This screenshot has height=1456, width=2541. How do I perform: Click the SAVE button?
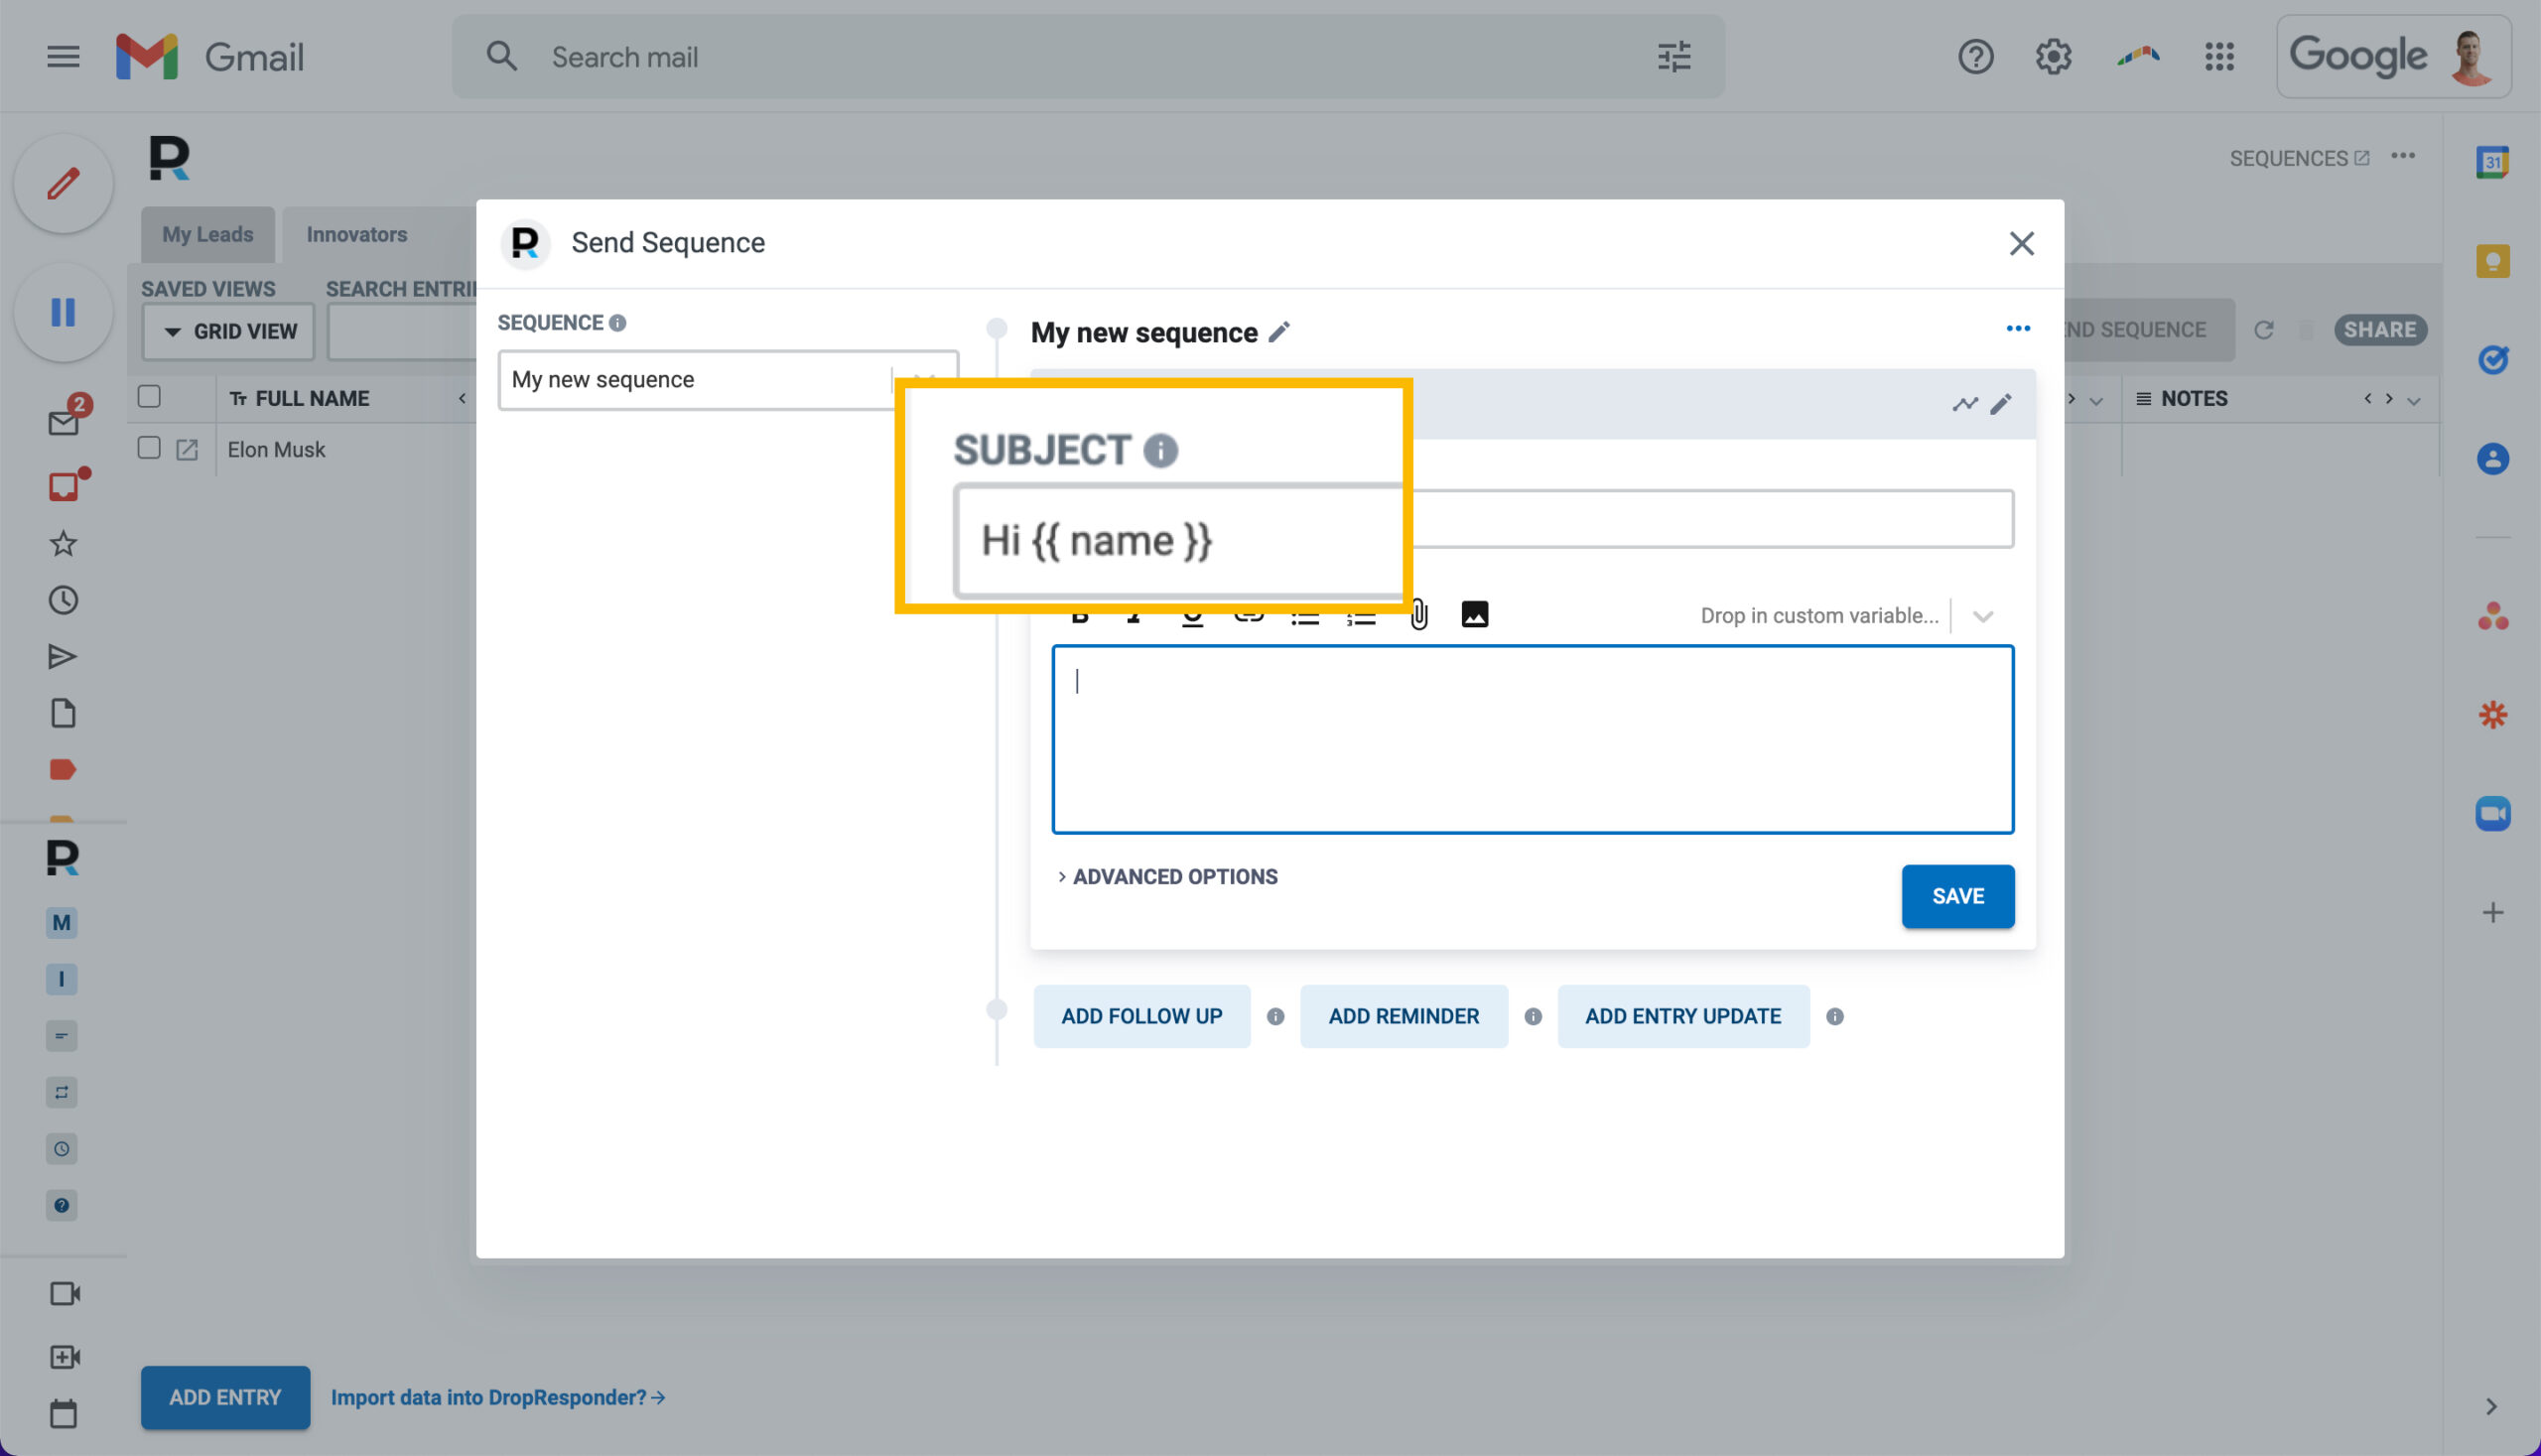tap(1957, 896)
